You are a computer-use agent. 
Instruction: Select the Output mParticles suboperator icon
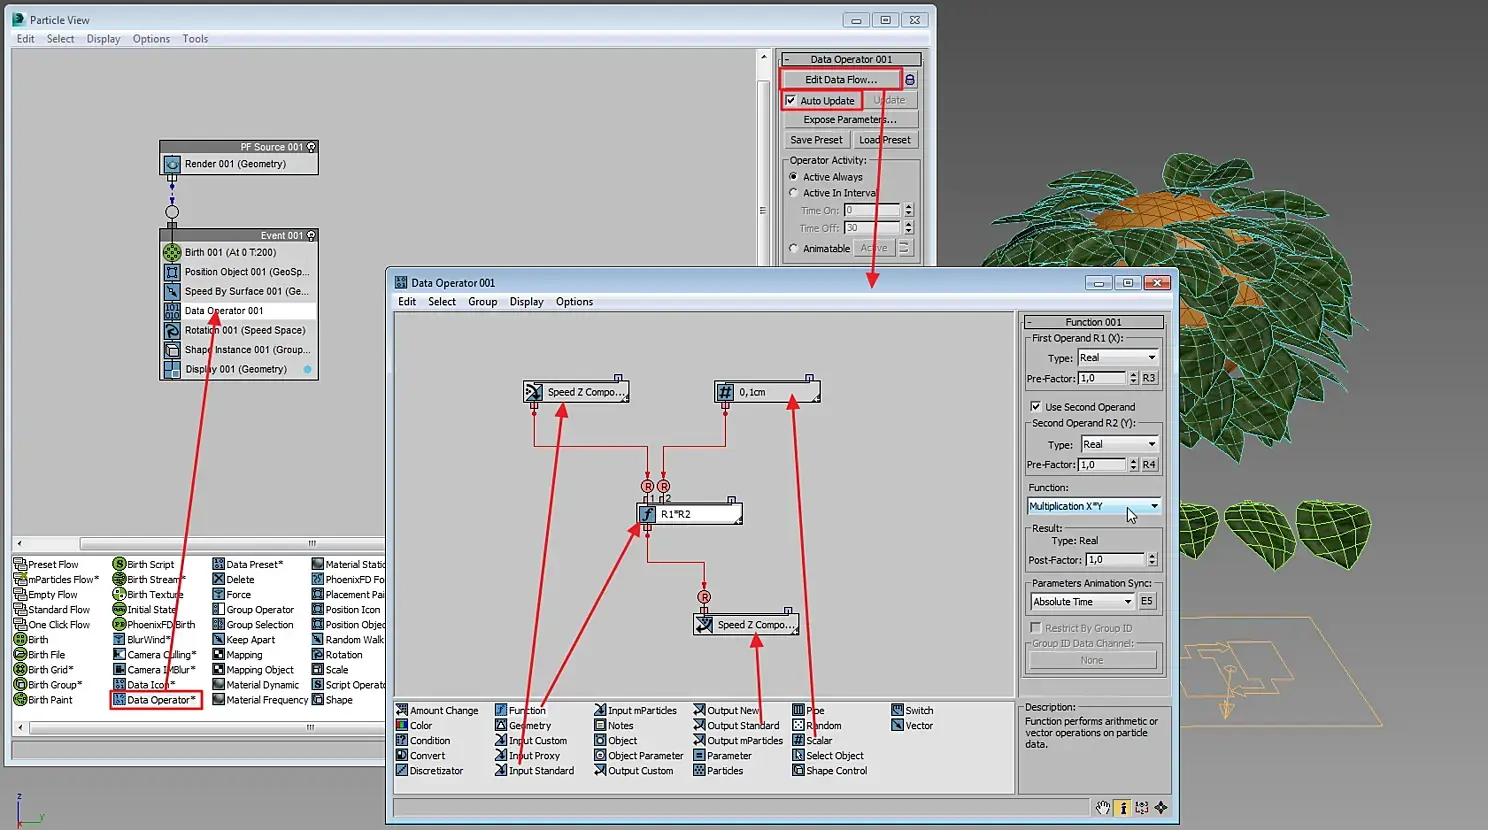pos(699,740)
